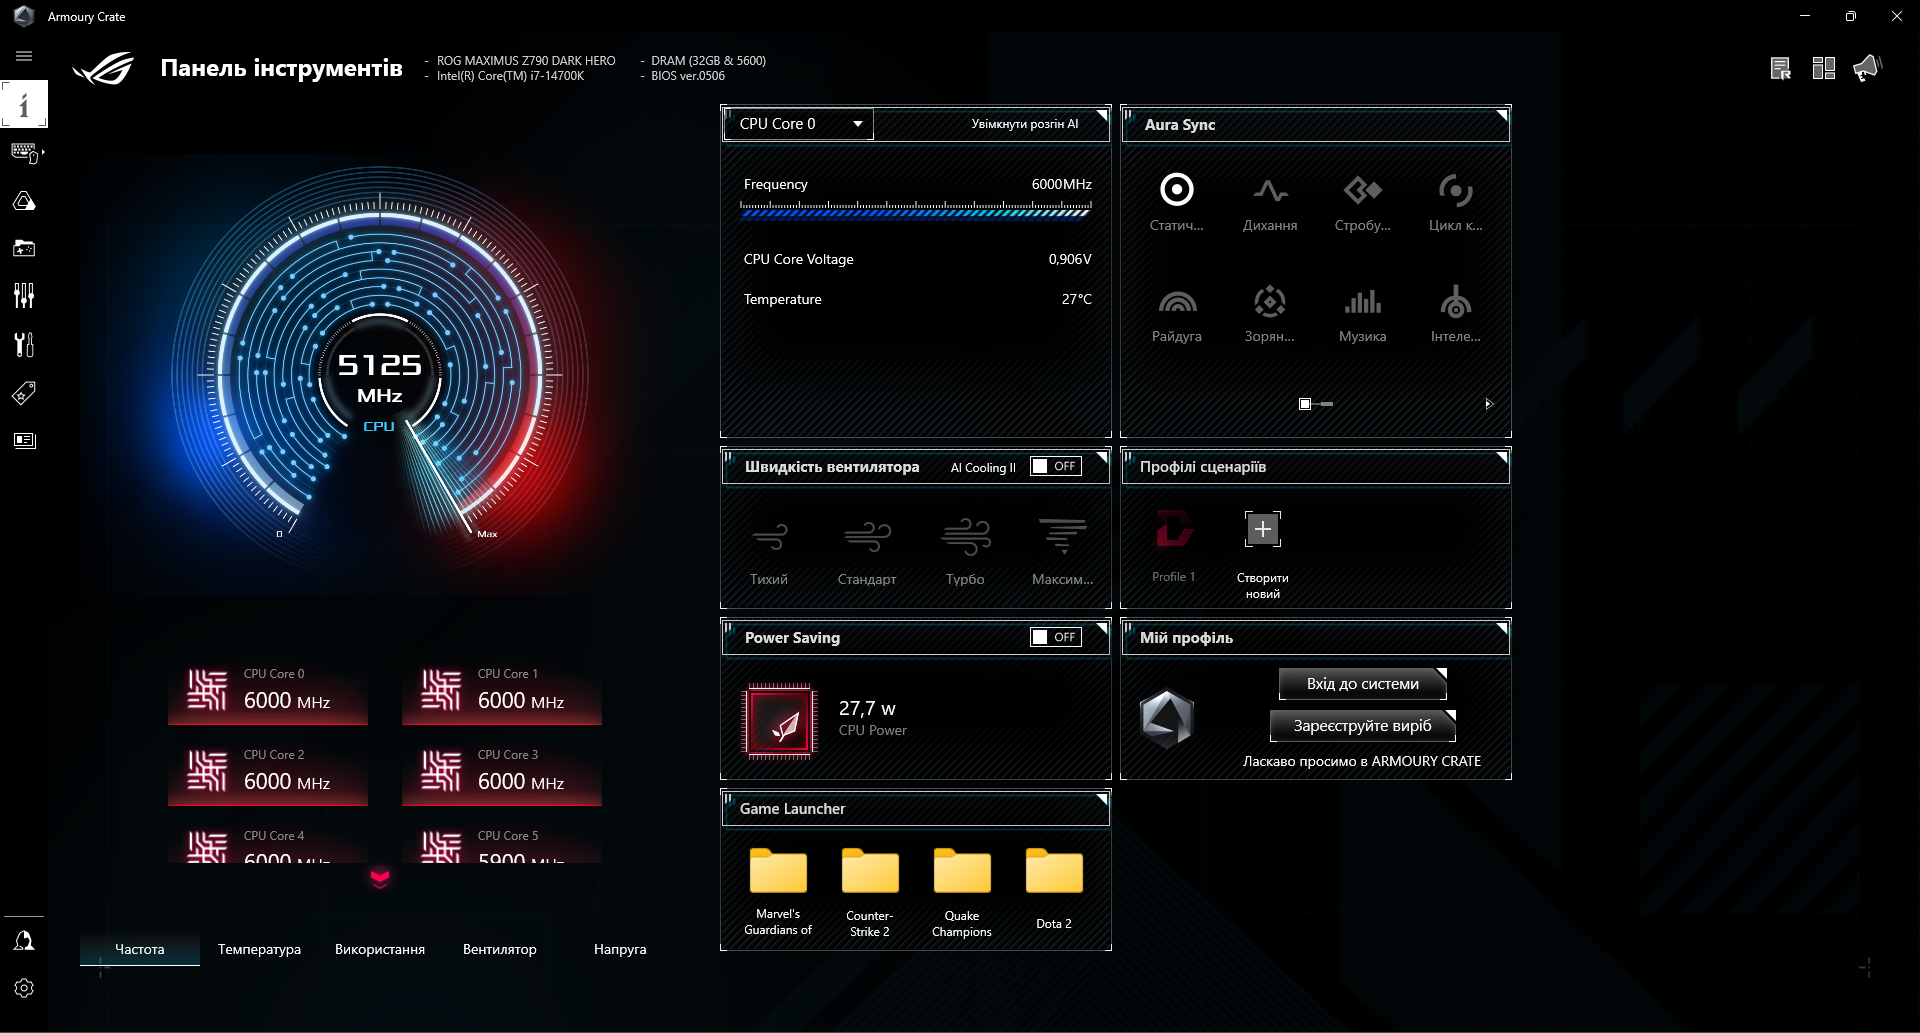Viewport: 1920px width, 1033px height.
Task: Select the Тихий fan mode
Action: click(769, 550)
